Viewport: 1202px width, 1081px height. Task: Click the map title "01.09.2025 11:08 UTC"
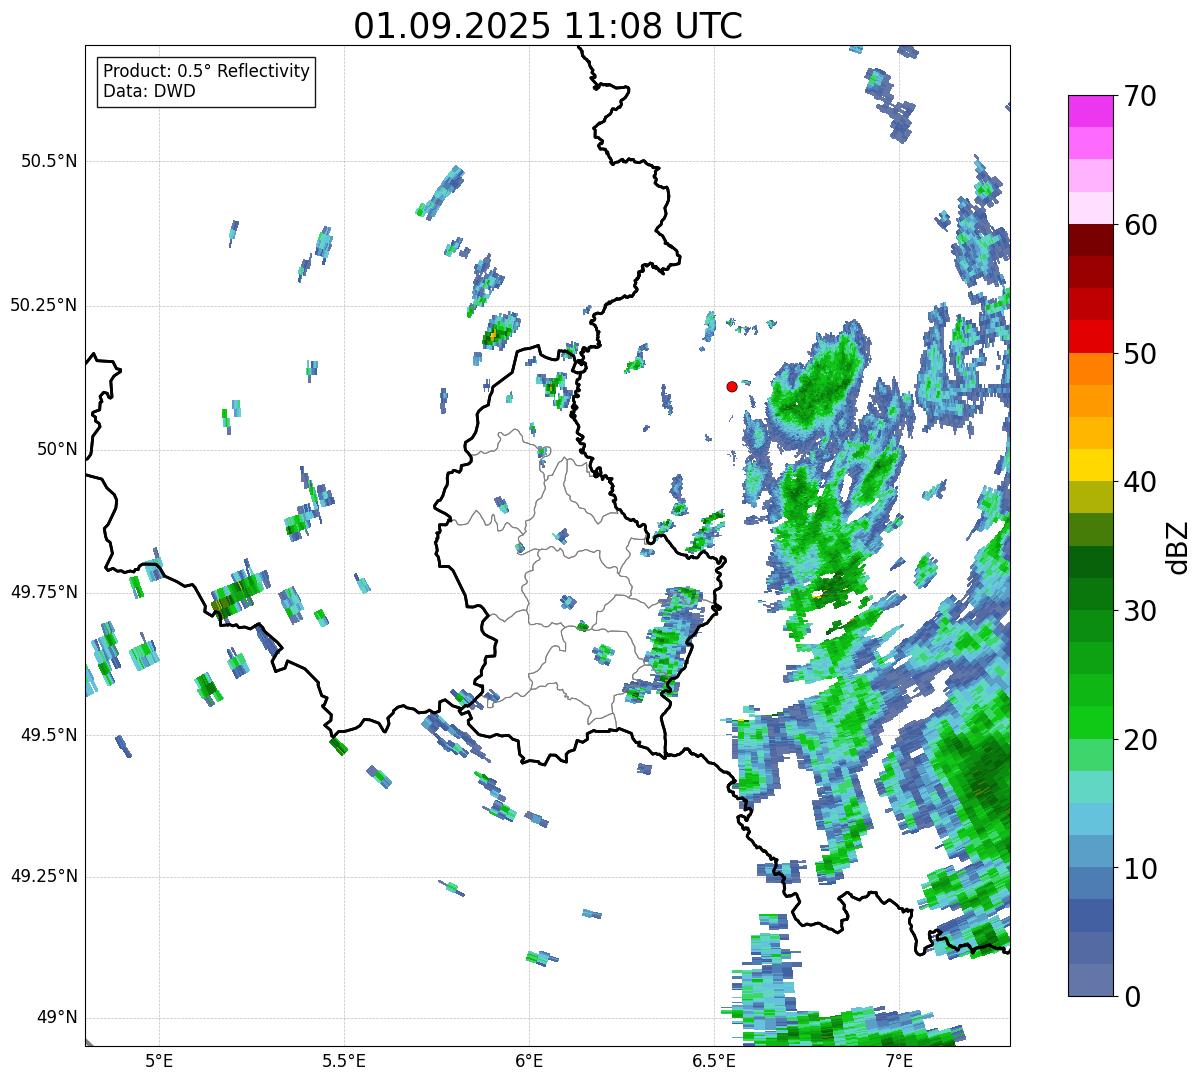pyautogui.click(x=548, y=25)
